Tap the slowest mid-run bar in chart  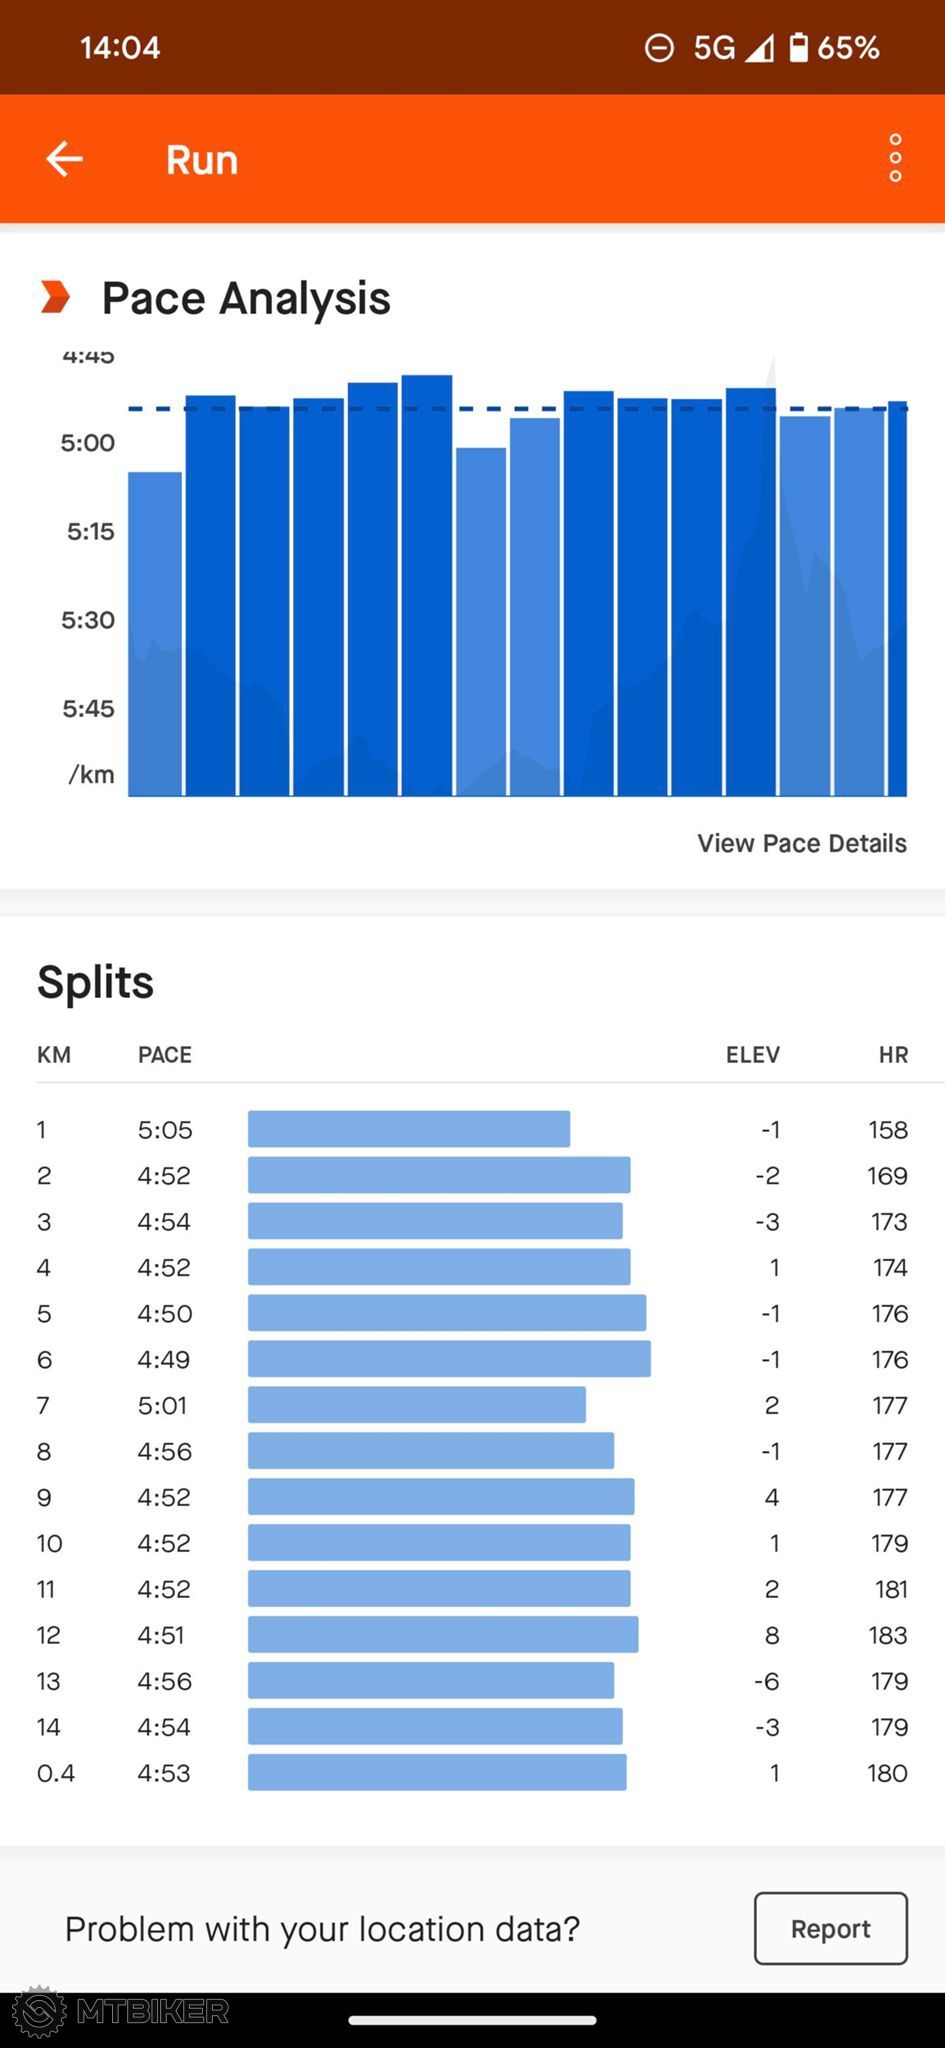481,620
